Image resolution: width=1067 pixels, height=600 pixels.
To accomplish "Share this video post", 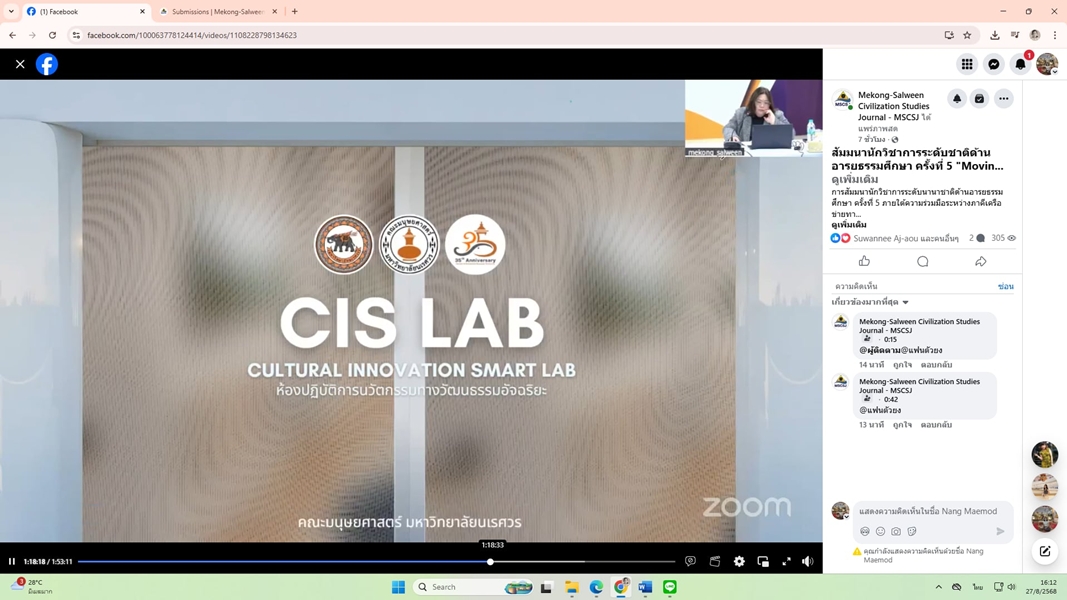I will click(980, 261).
